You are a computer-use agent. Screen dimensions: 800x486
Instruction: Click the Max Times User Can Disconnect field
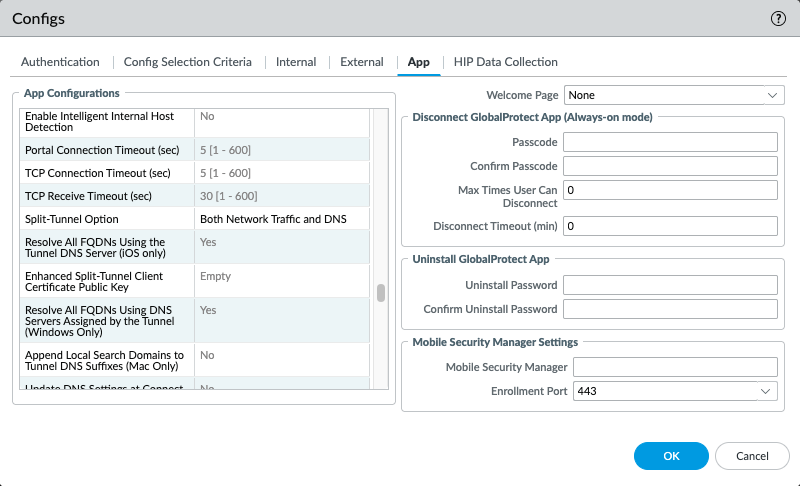click(x=670, y=190)
